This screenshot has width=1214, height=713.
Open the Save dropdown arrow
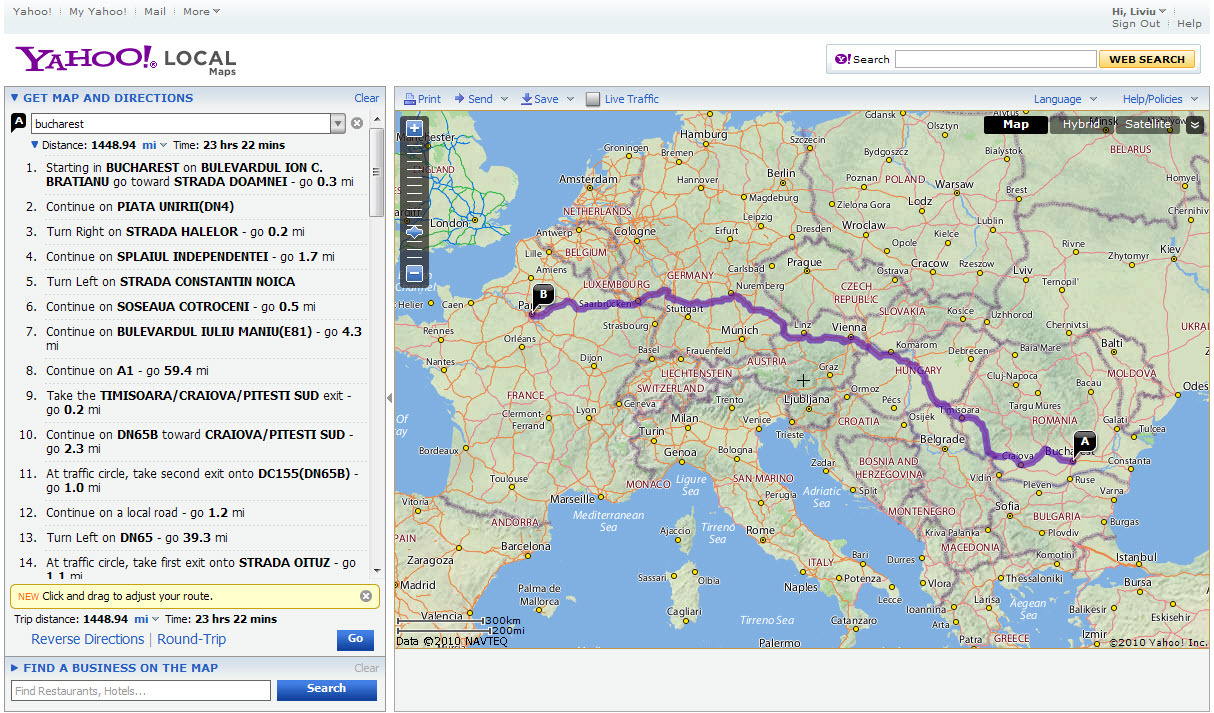tap(570, 99)
